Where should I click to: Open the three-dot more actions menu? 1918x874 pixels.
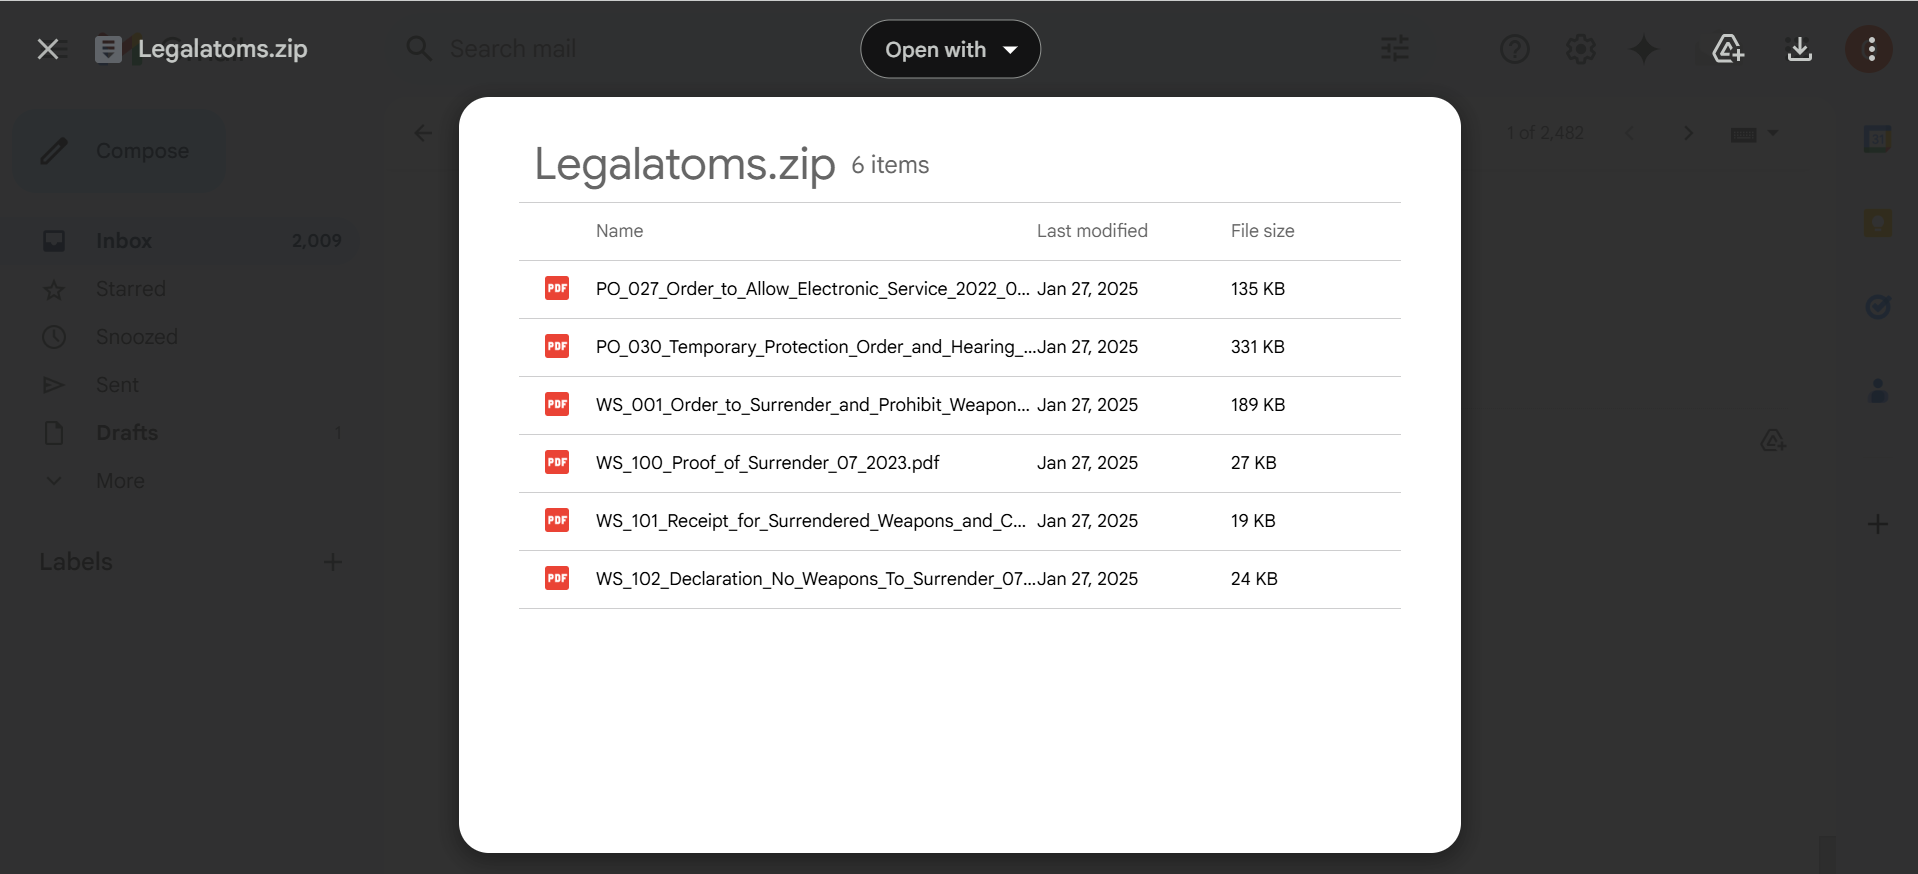point(1871,49)
